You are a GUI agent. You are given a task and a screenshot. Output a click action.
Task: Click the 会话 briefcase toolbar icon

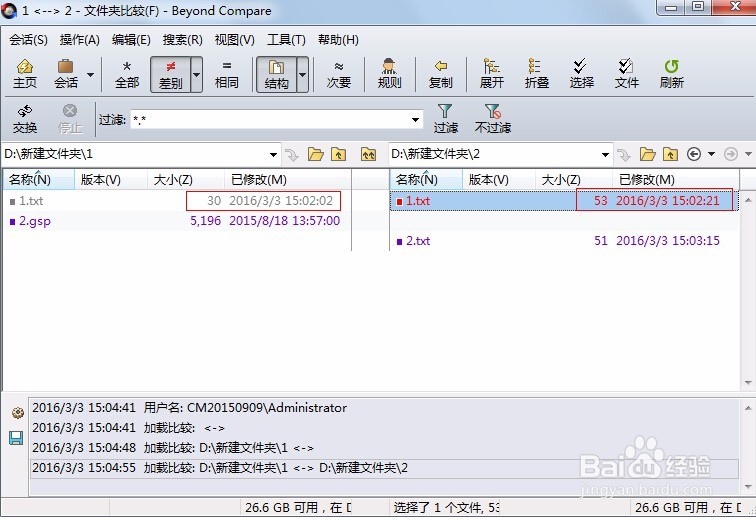[x=66, y=74]
